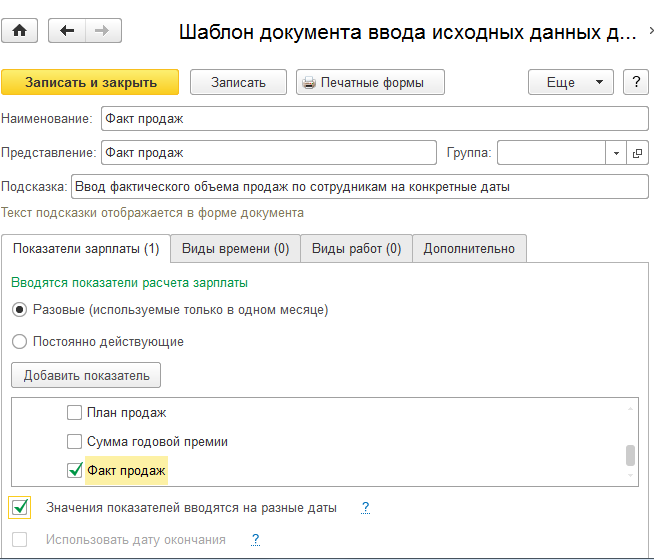Click help mark beside Использовать дату окончания
Screen dimensions: 654x560
pos(256,540)
